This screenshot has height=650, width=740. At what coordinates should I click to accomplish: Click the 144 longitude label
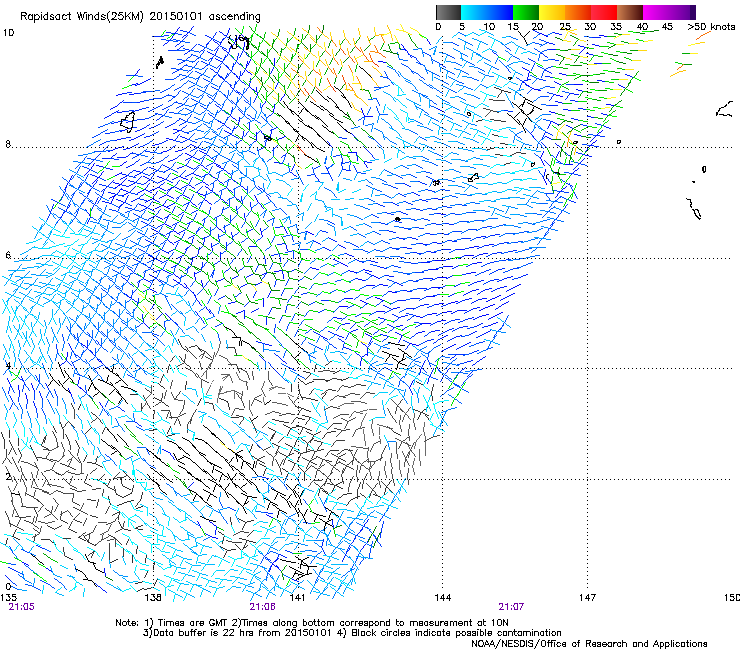tap(442, 598)
